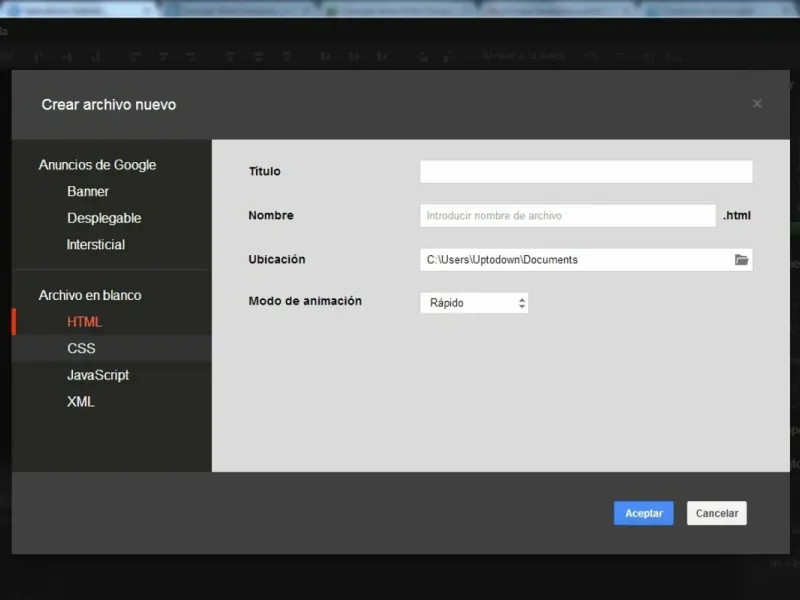Viewport: 800px width, 600px height.
Task: Click the Anuncios de Google heading
Action: tap(97, 165)
